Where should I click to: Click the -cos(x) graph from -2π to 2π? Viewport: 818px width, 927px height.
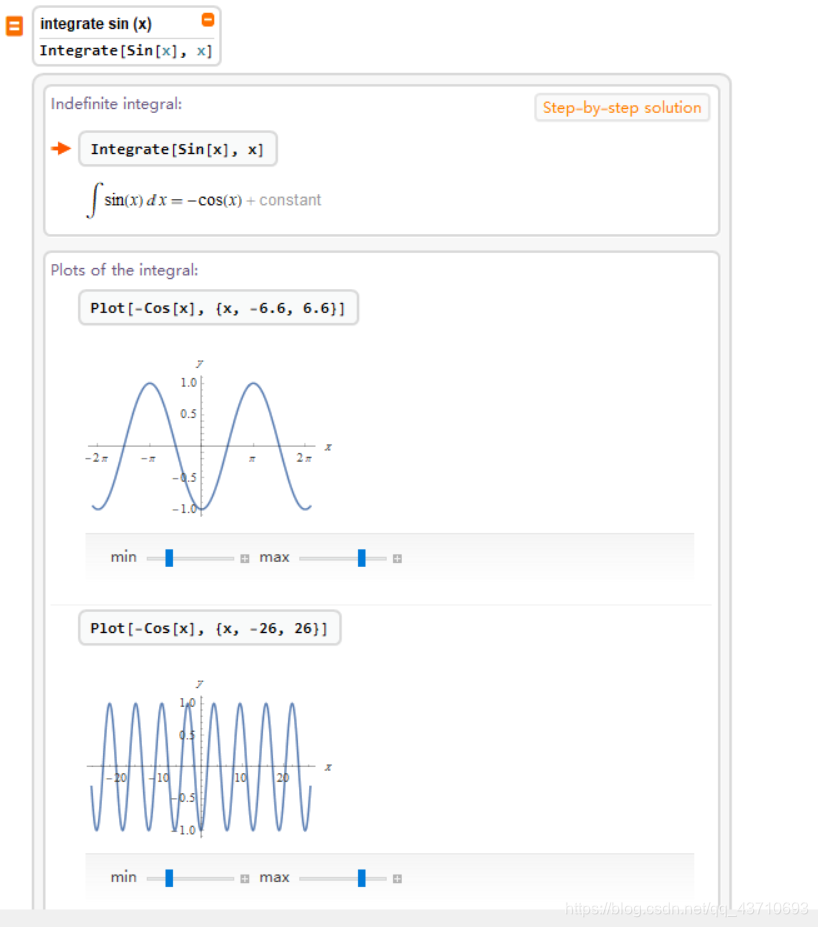click(x=202, y=445)
